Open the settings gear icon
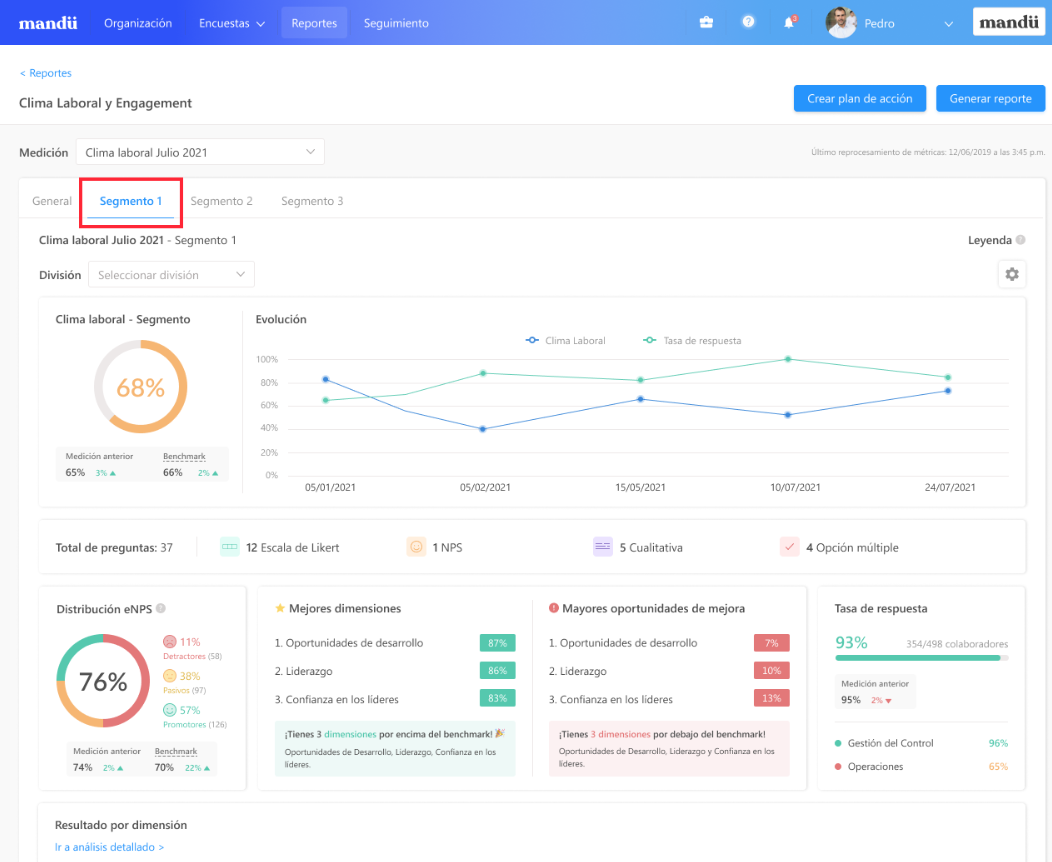 point(1012,274)
